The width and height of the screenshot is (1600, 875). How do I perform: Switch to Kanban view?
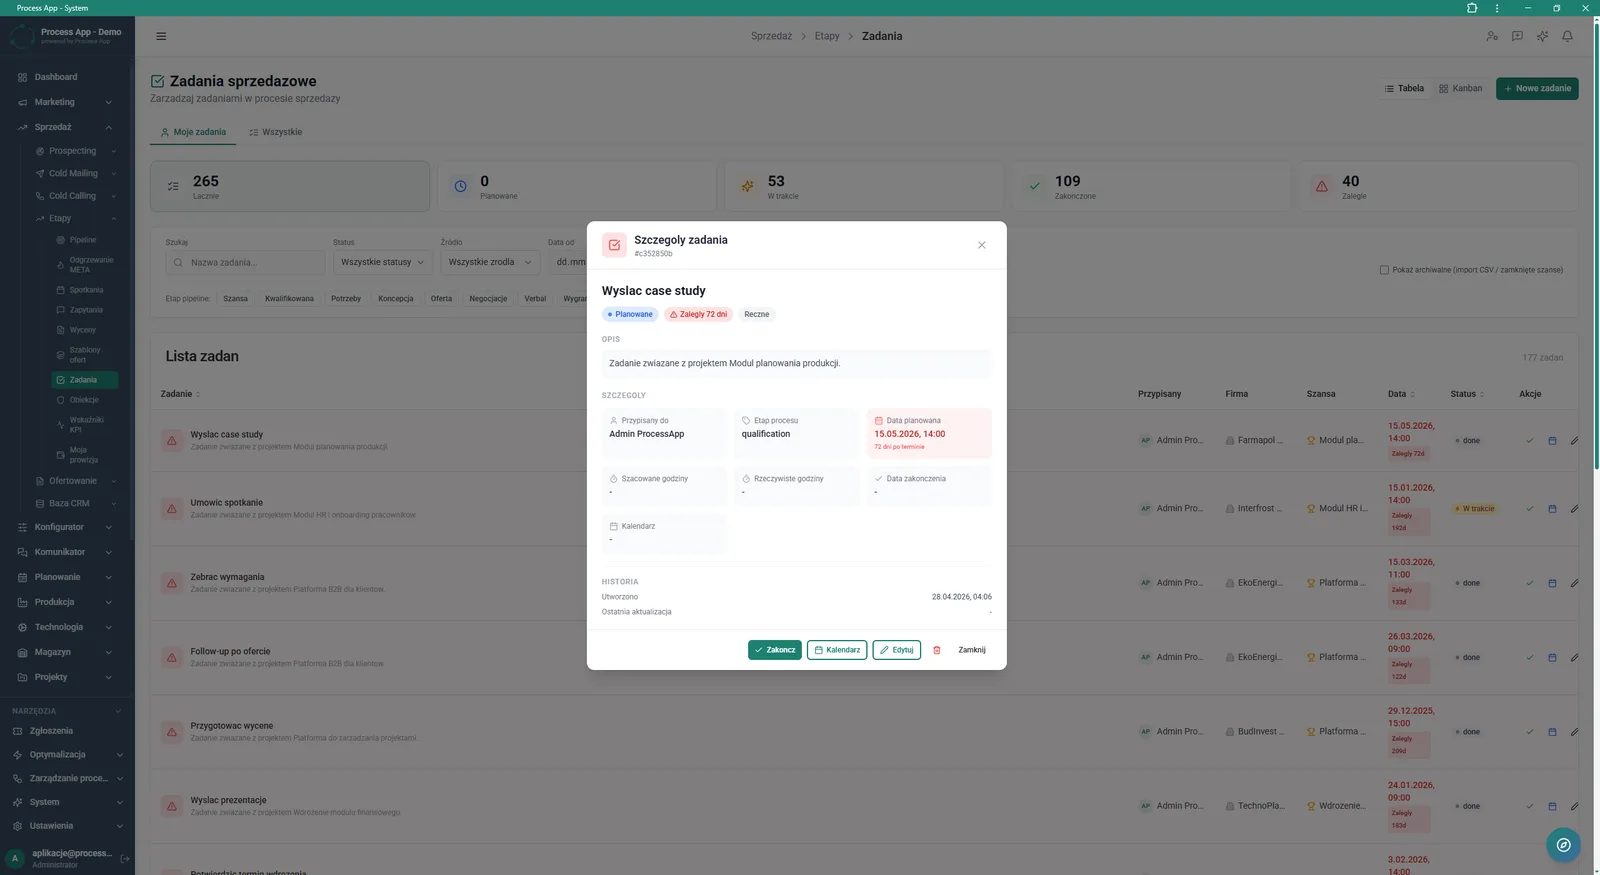[x=1460, y=89]
